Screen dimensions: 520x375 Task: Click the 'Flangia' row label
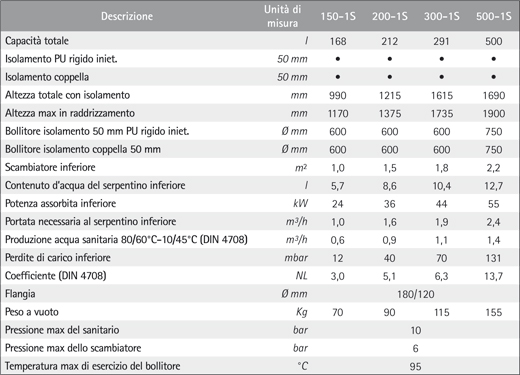(20, 294)
